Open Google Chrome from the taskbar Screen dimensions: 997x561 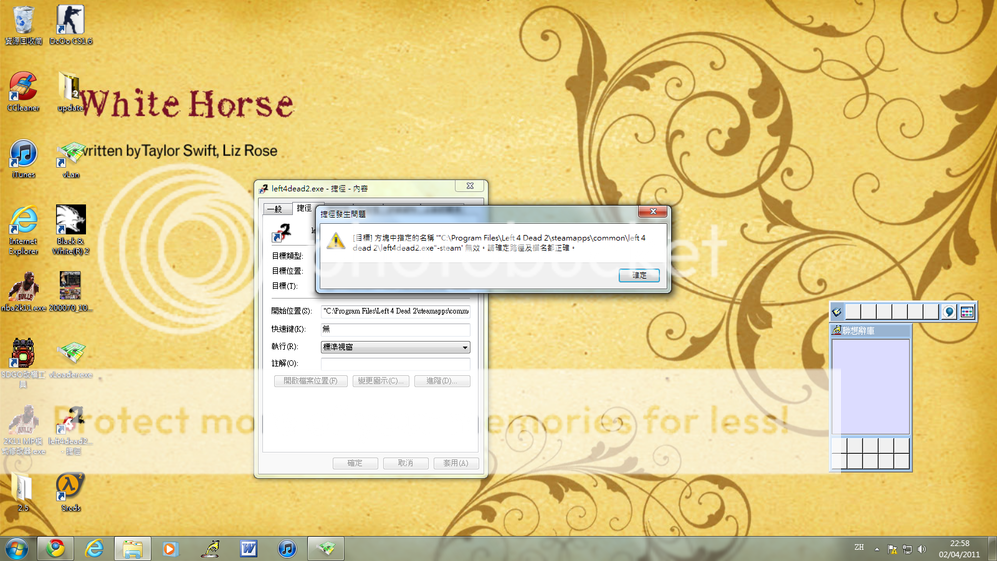tap(56, 548)
